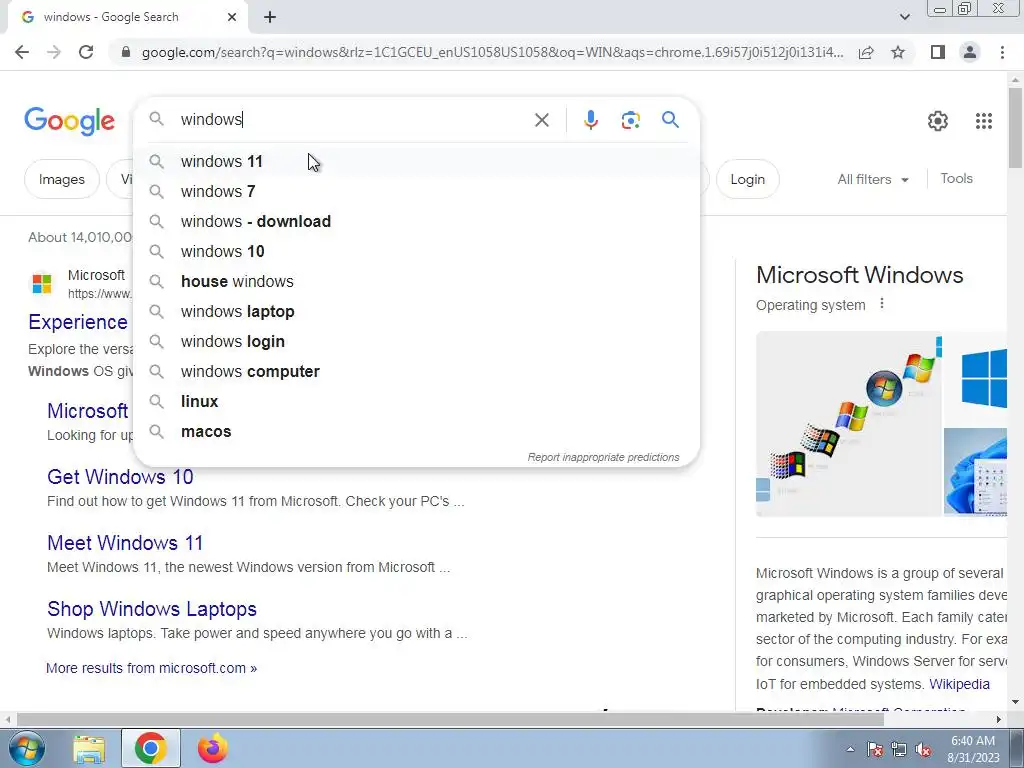The width and height of the screenshot is (1024, 768).
Task: Open the Action Center flag icon
Action: click(x=875, y=749)
